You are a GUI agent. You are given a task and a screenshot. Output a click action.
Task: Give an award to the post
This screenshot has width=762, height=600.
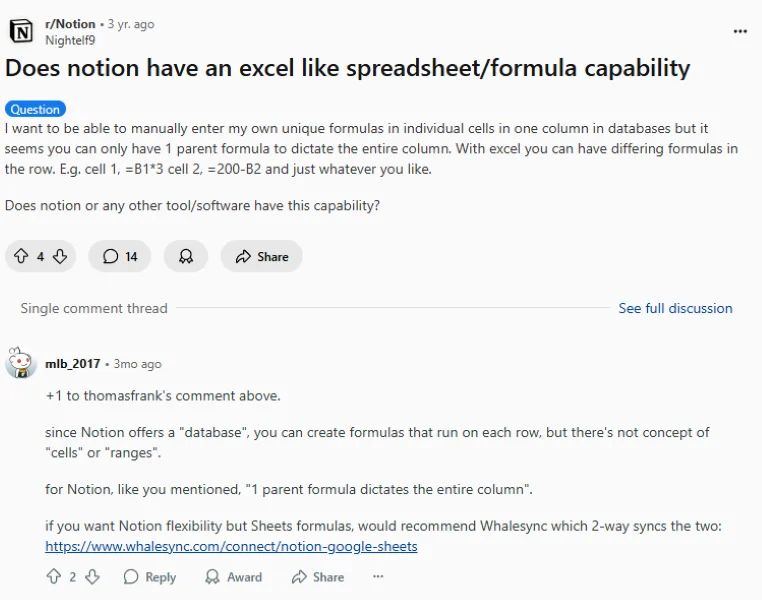186,256
